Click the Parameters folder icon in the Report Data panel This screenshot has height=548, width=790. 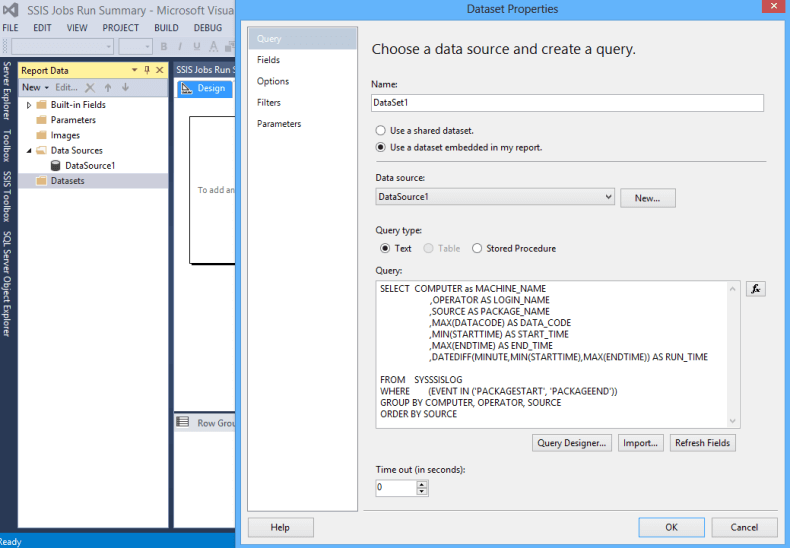(x=41, y=120)
